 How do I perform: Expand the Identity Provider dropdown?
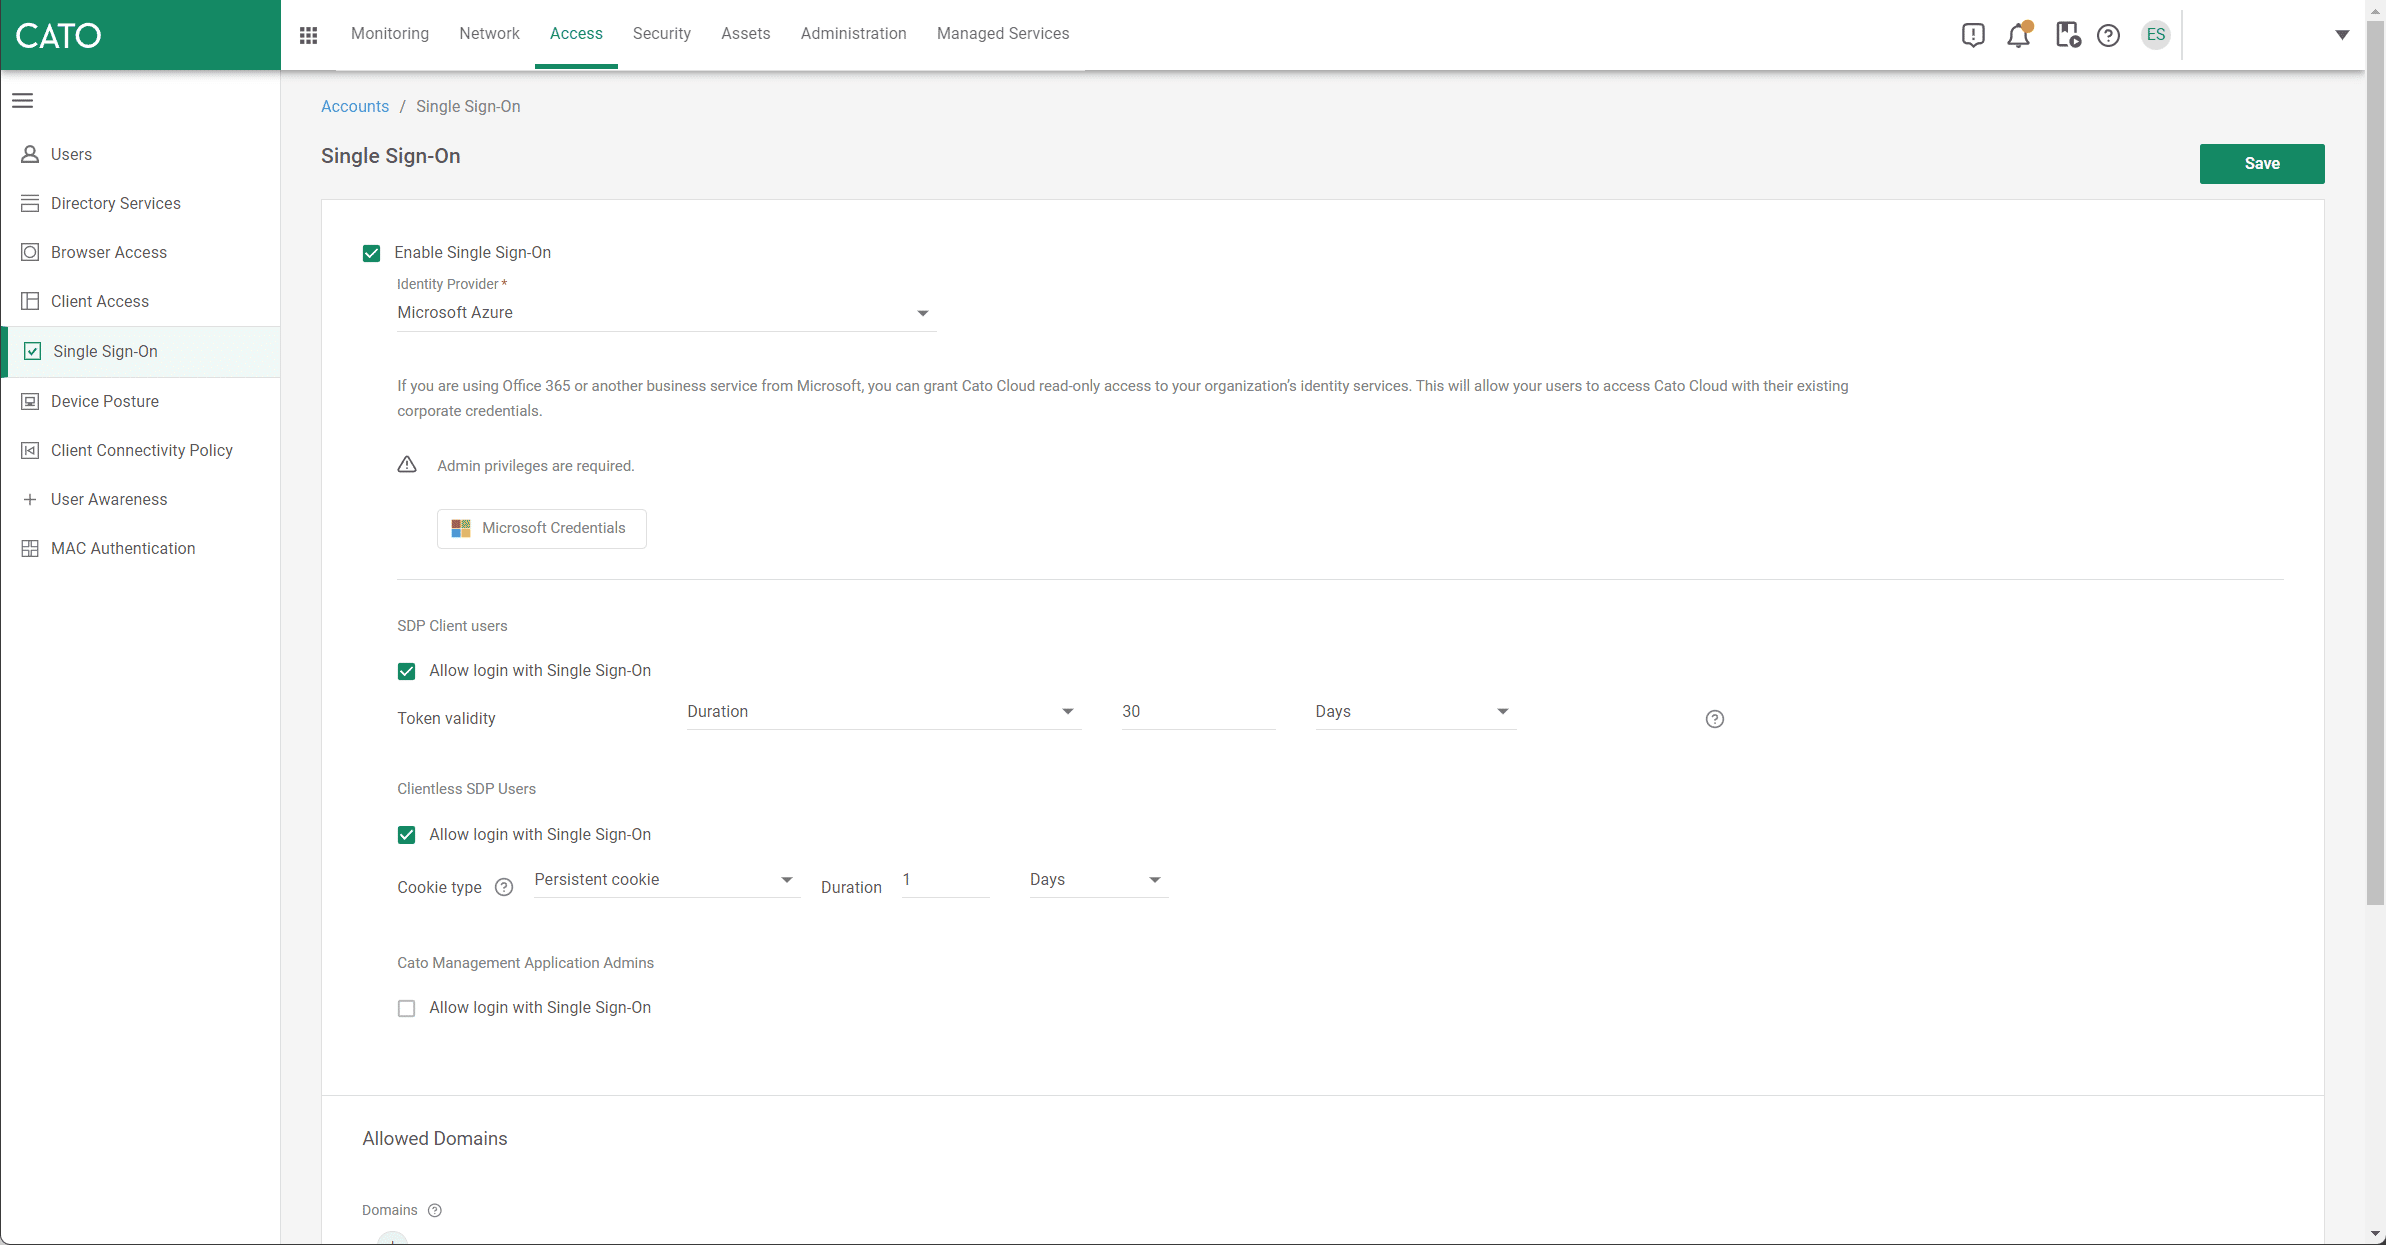point(922,312)
